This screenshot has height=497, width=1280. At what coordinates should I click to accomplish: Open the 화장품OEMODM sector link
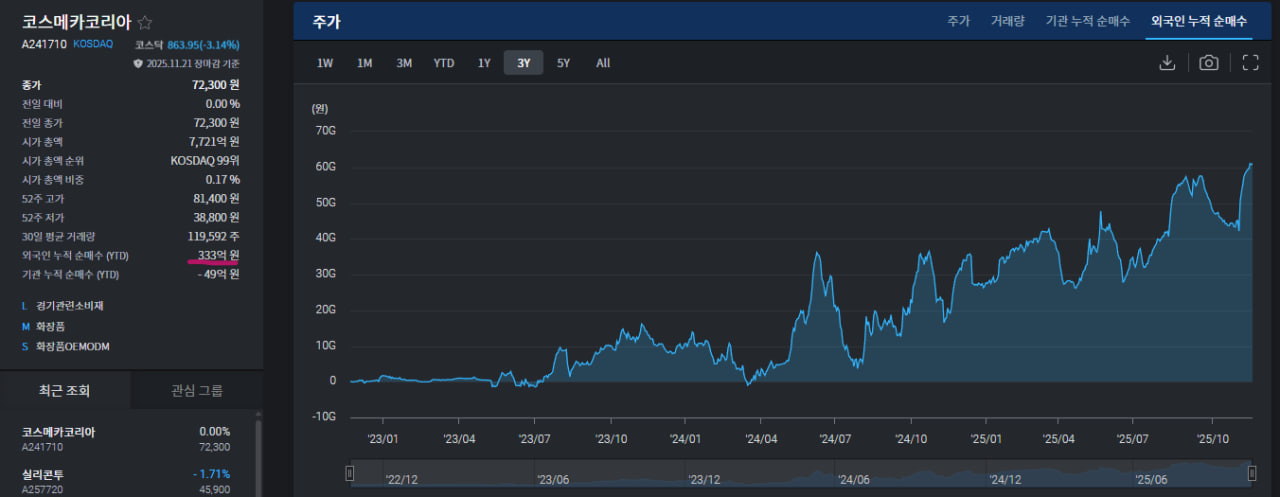(x=73, y=346)
